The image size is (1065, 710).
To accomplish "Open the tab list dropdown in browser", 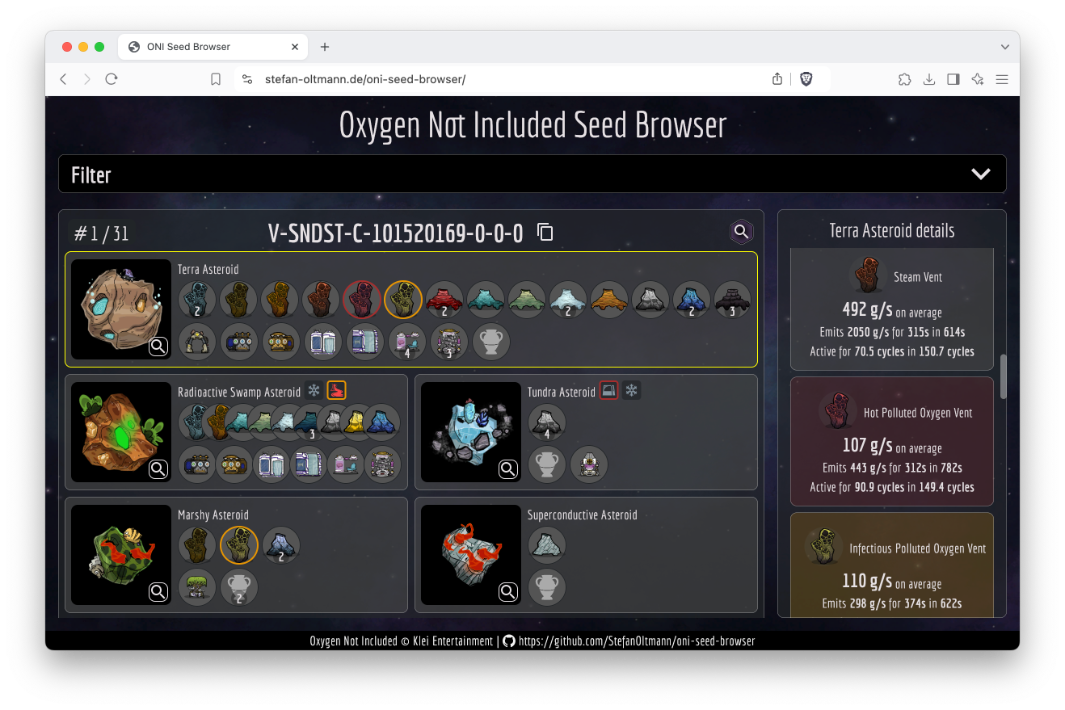I will click(x=1004, y=47).
